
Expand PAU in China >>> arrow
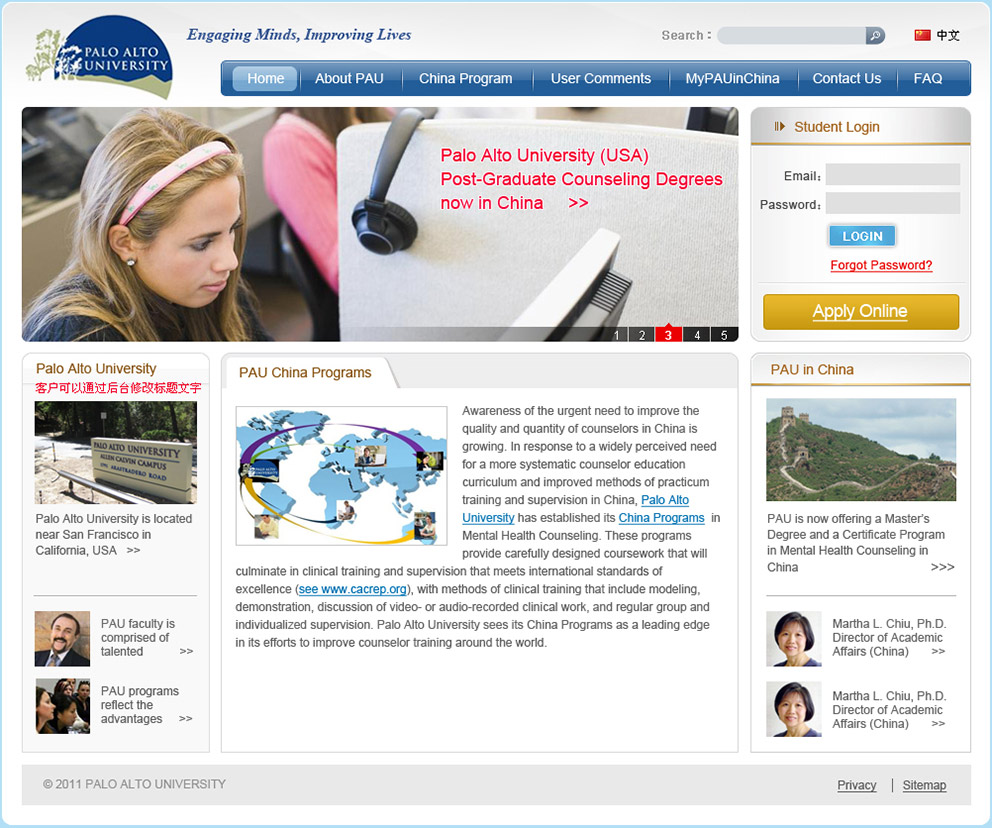943,567
